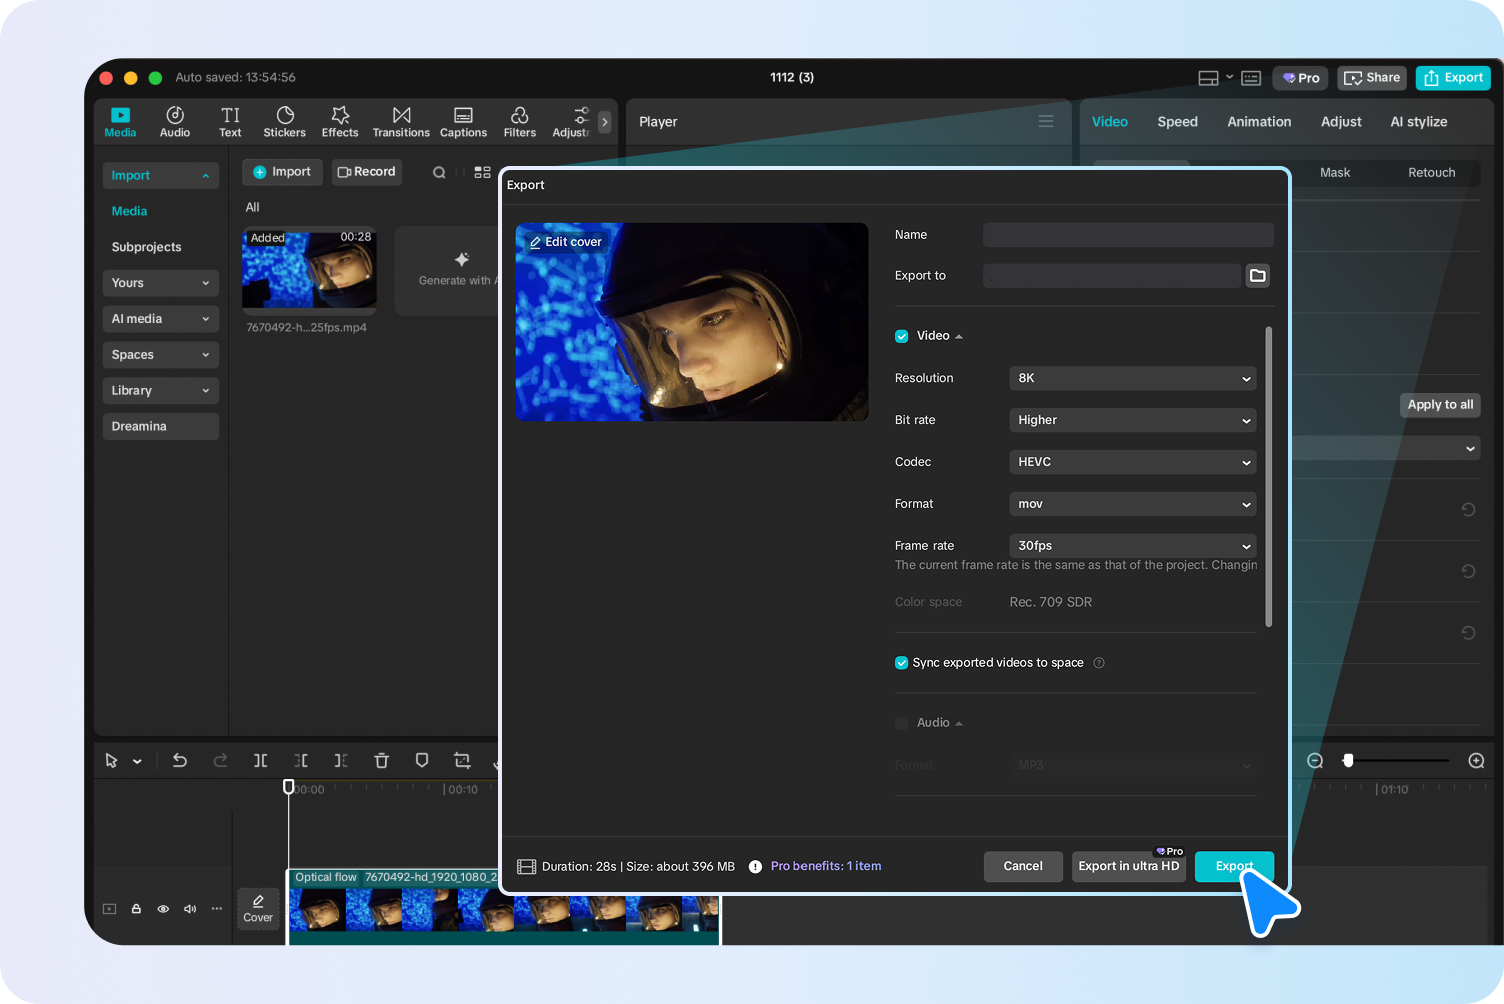Click the undo arrow in timeline toolbar
This screenshot has height=1004, width=1504.
pos(180,761)
